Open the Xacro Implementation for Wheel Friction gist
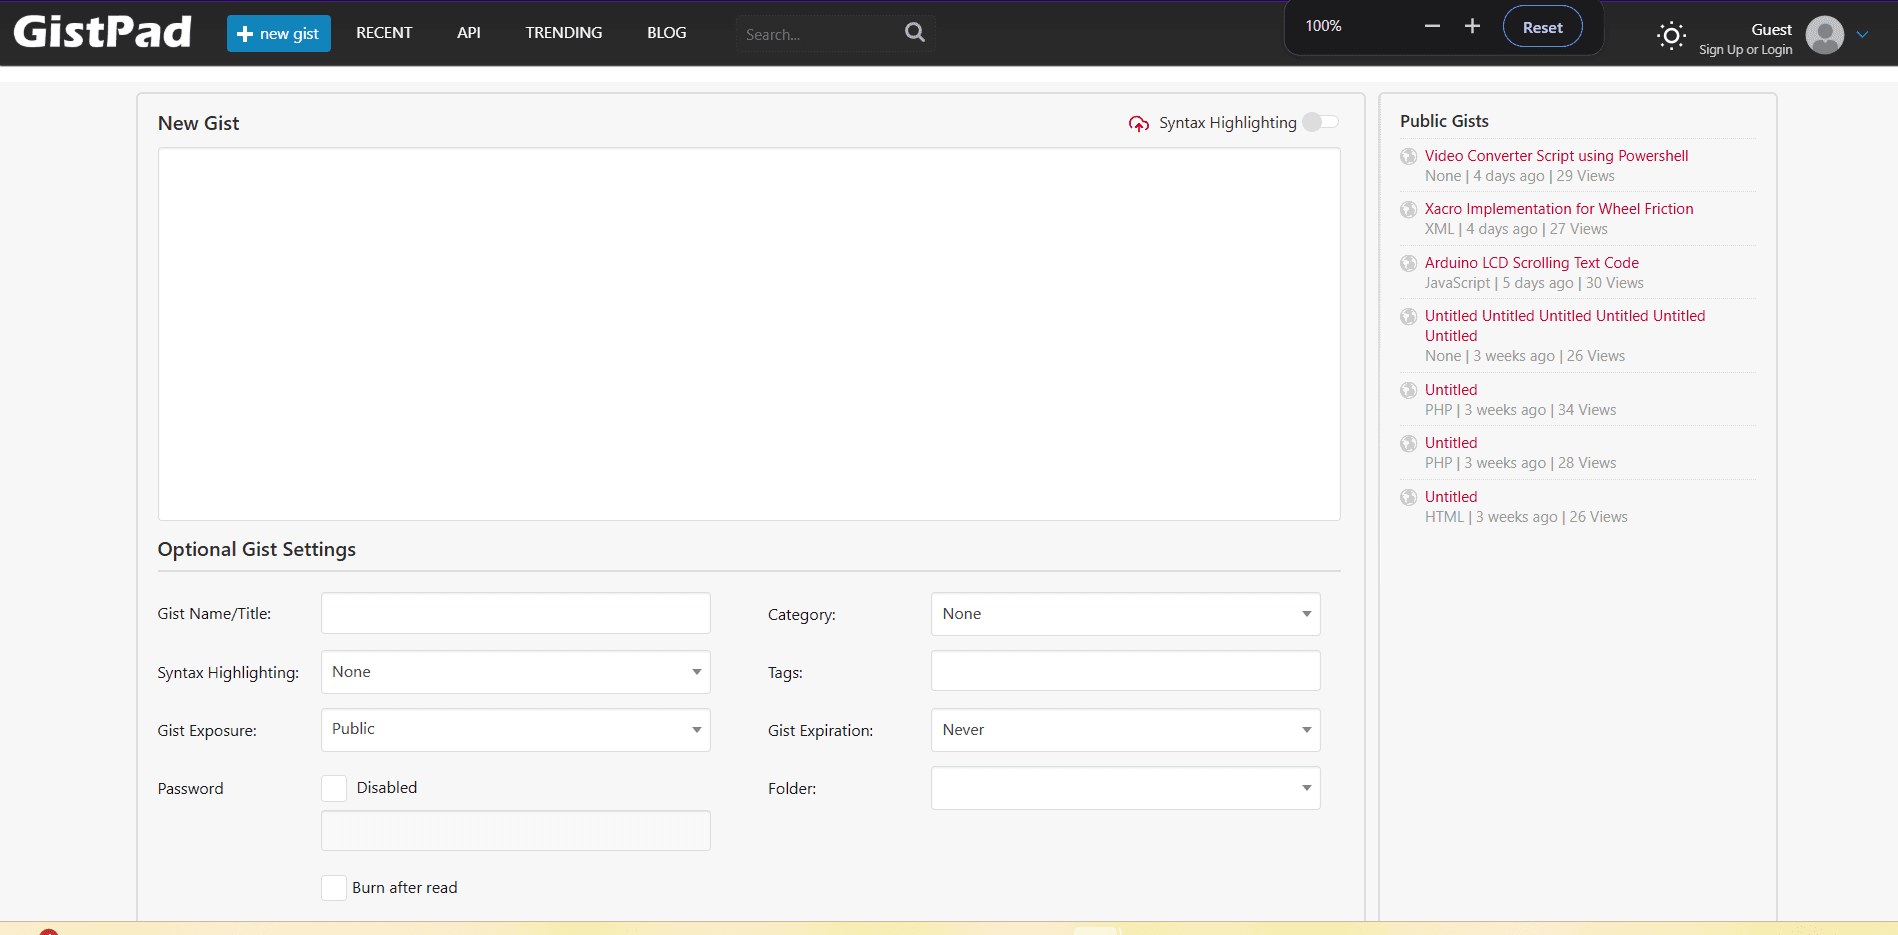Image resolution: width=1898 pixels, height=935 pixels. [x=1559, y=208]
